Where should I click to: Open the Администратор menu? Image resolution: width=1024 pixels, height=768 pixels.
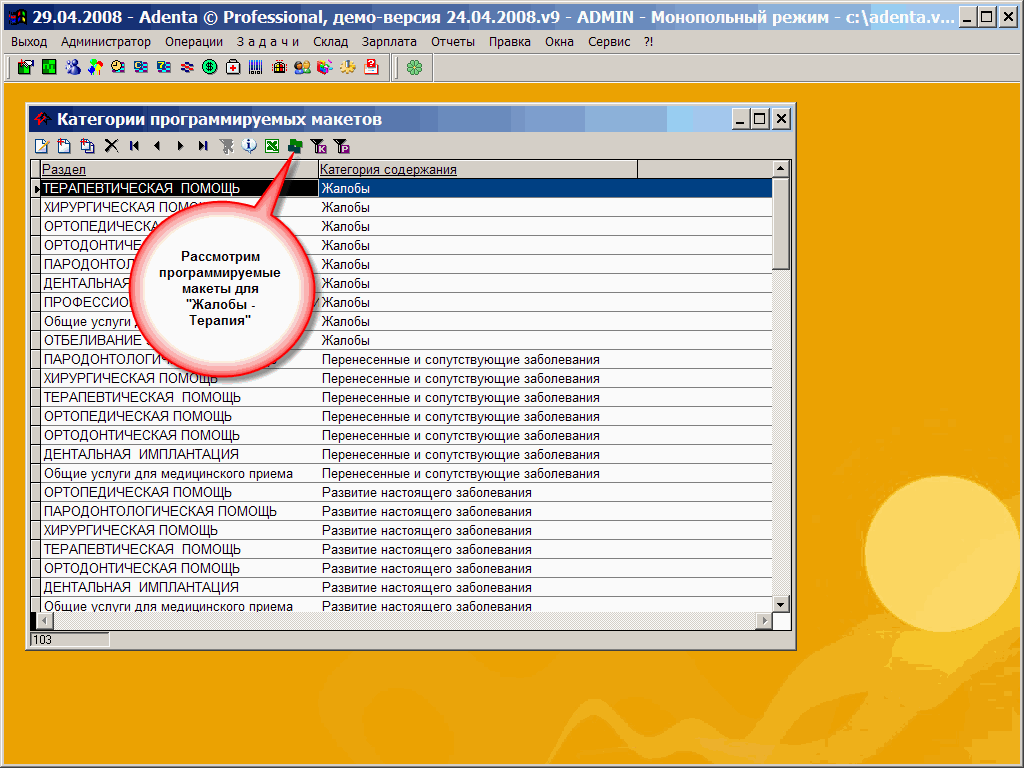point(106,41)
